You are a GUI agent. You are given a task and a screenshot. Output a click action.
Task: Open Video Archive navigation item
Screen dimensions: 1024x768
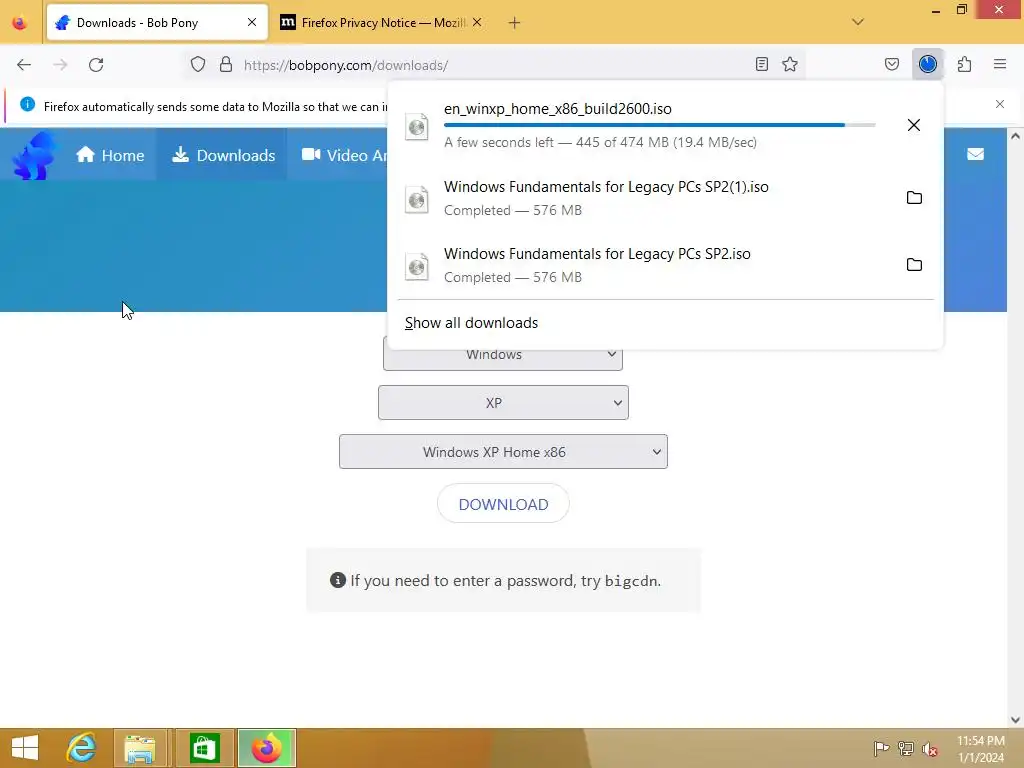tap(344, 155)
